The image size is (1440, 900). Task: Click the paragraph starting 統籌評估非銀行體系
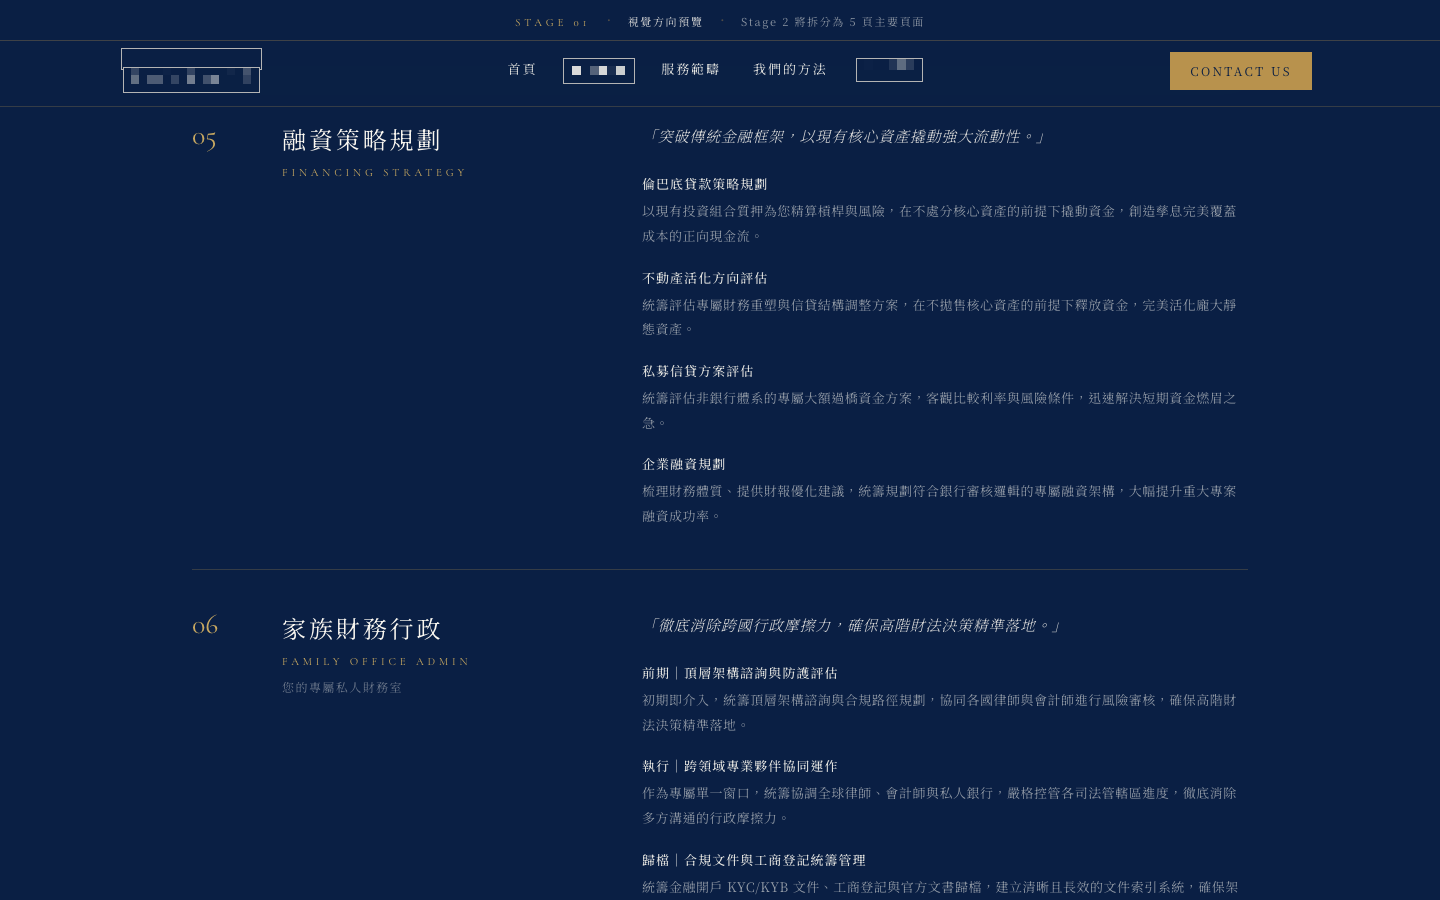pyautogui.click(x=940, y=411)
